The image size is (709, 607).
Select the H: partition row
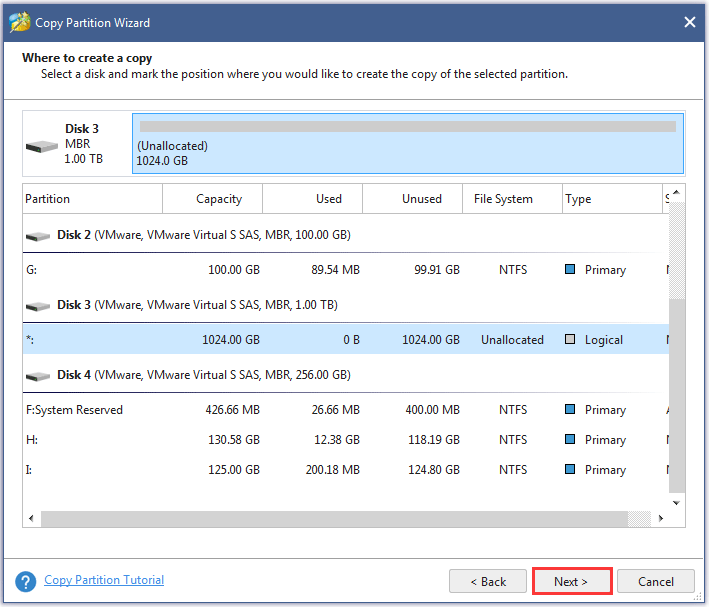click(346, 439)
